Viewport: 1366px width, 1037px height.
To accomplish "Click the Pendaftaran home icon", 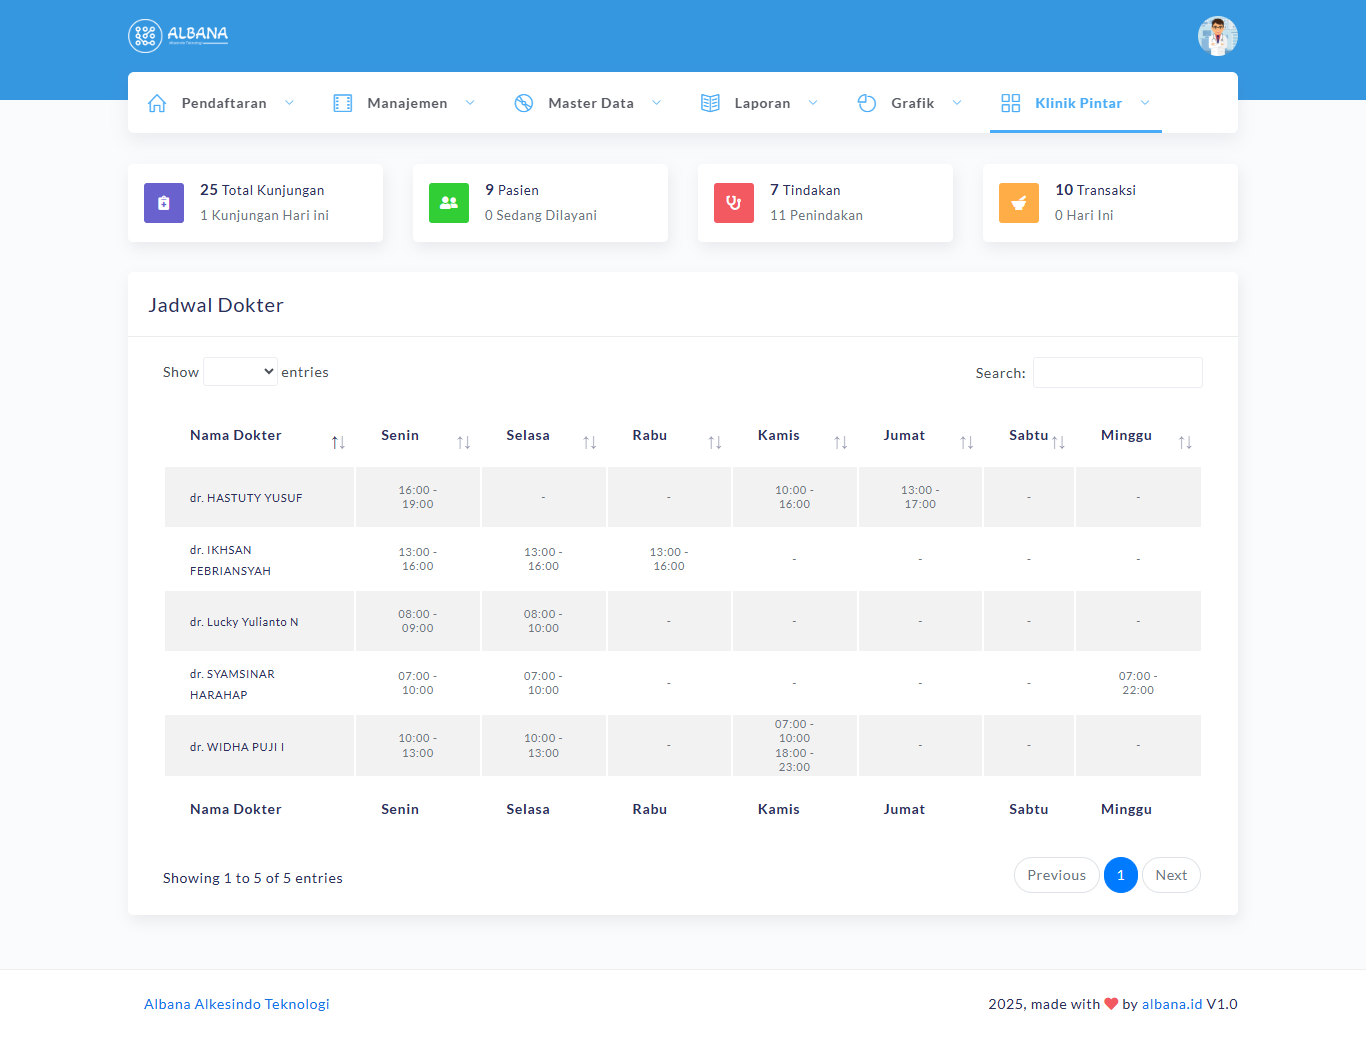I will (x=157, y=103).
